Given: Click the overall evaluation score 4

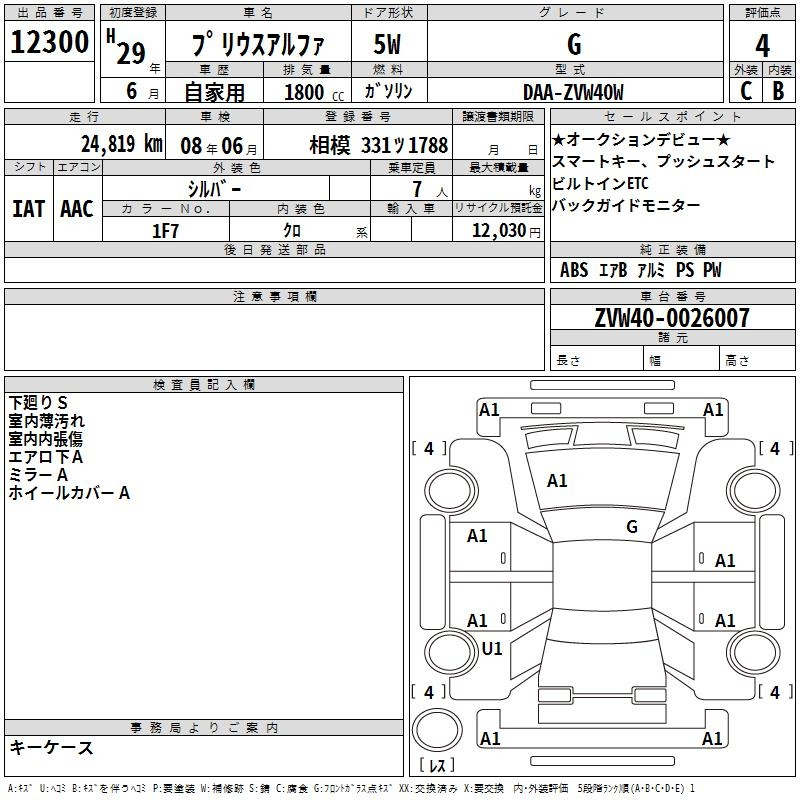Looking at the screenshot, I should [x=762, y=45].
